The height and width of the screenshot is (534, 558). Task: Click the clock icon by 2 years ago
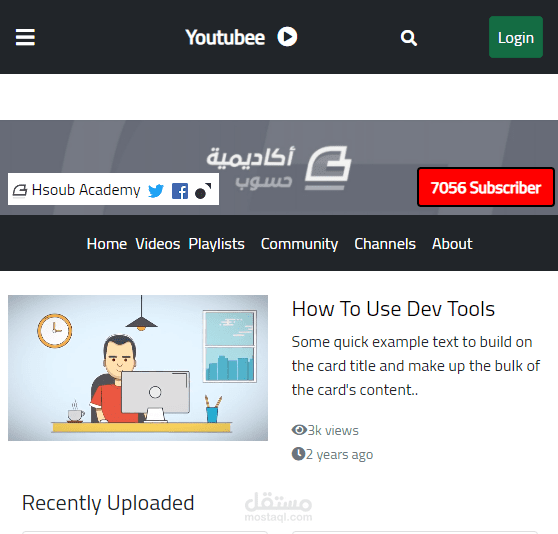pos(298,454)
